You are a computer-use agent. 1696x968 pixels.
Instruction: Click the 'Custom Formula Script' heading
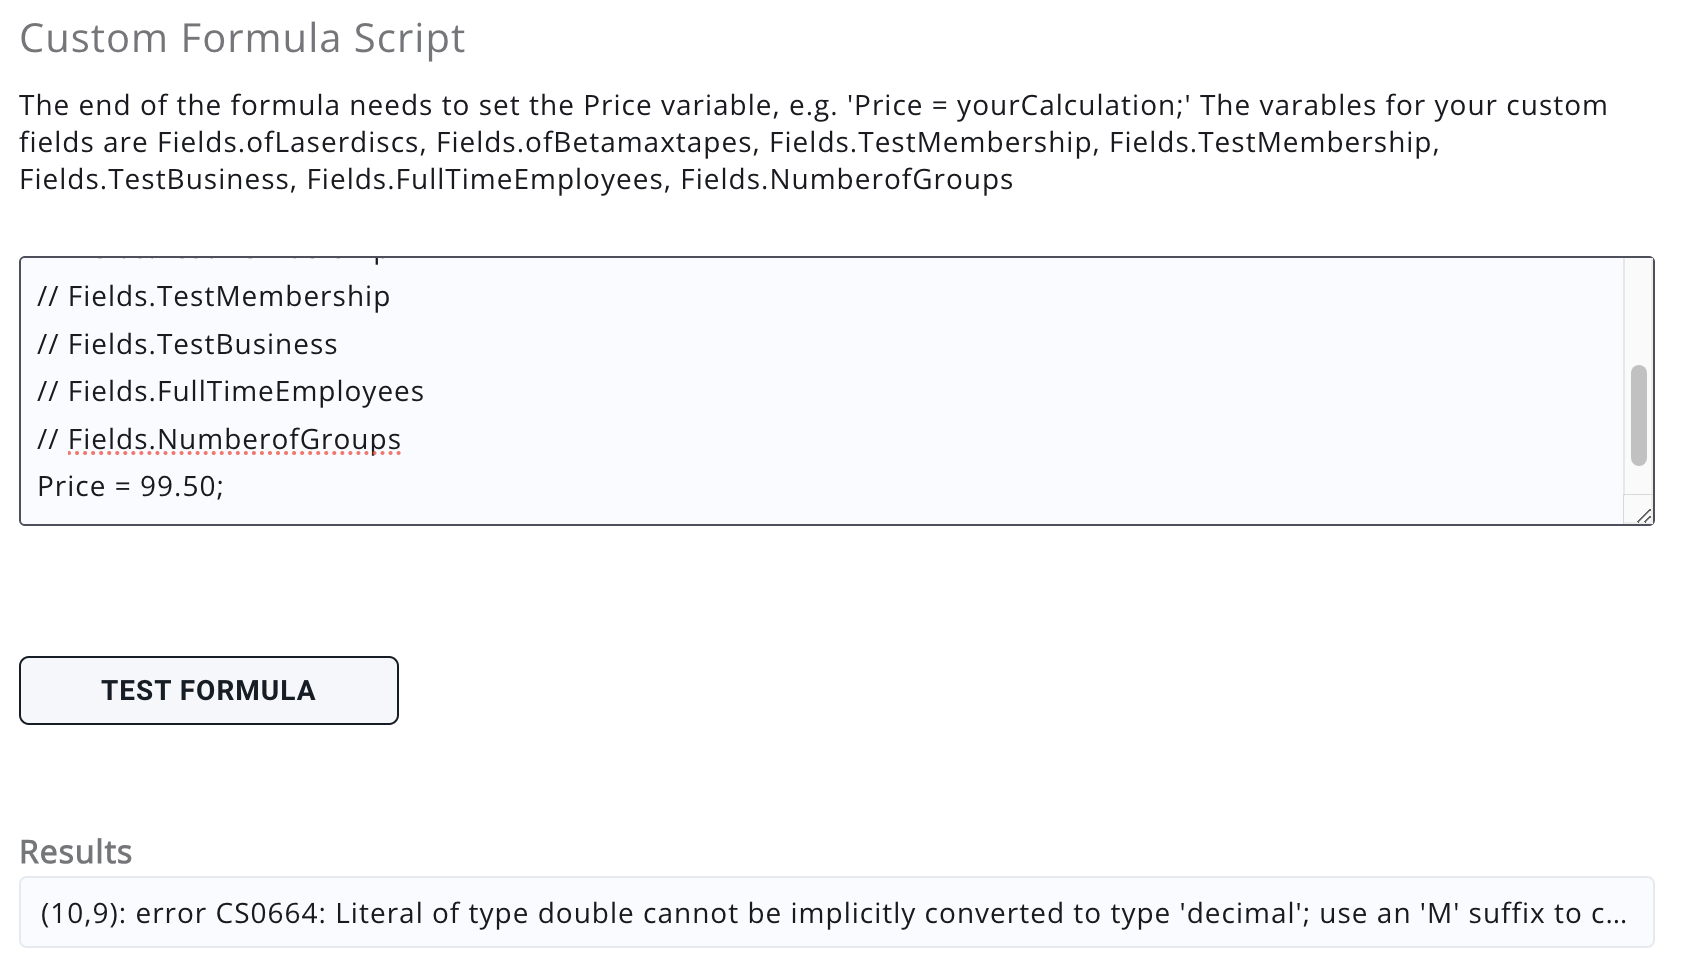tap(242, 38)
